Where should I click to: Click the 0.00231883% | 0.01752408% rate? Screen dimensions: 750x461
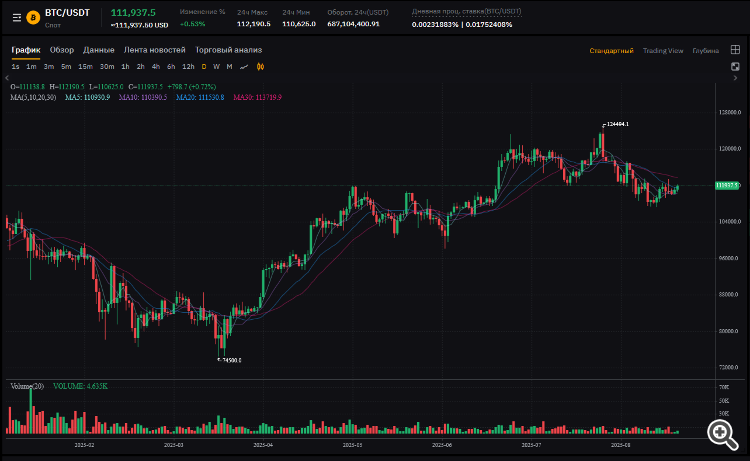[462, 24]
